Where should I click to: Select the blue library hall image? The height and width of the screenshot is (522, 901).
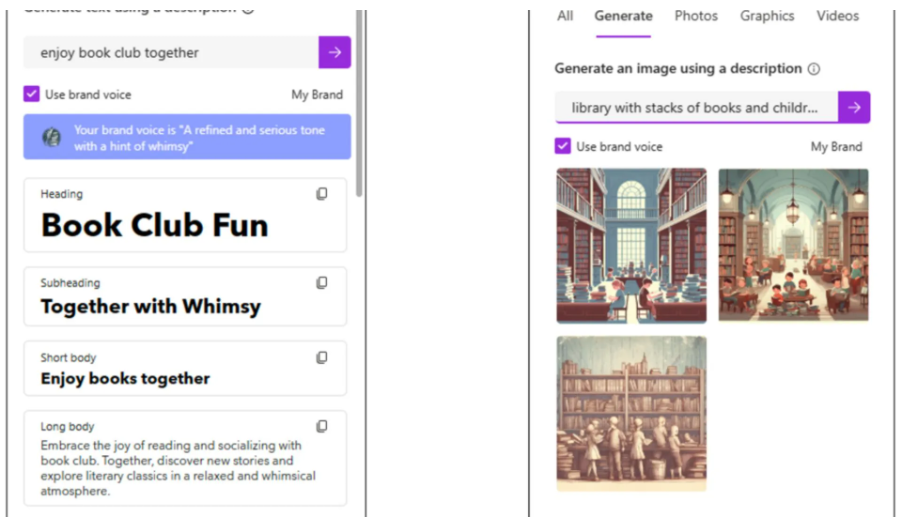pos(631,246)
